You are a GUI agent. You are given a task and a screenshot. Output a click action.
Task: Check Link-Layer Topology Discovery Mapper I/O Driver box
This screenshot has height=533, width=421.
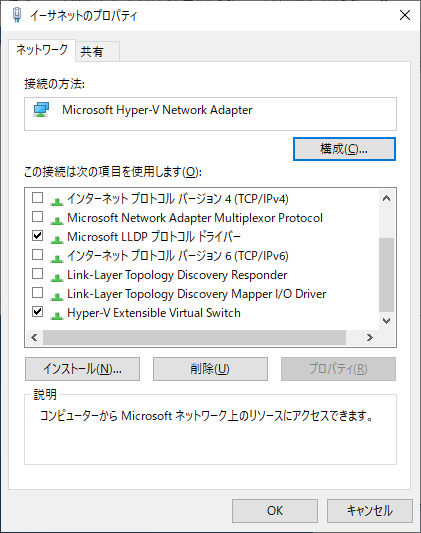point(37,293)
